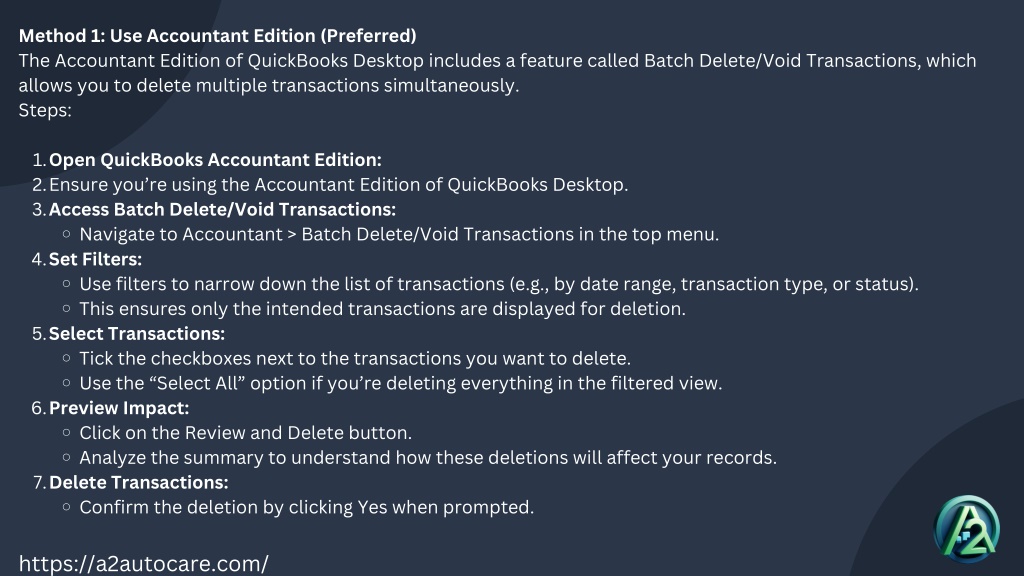Screen dimensions: 1024x576
Task: Select the Select All option bullet
Action: click(400, 383)
